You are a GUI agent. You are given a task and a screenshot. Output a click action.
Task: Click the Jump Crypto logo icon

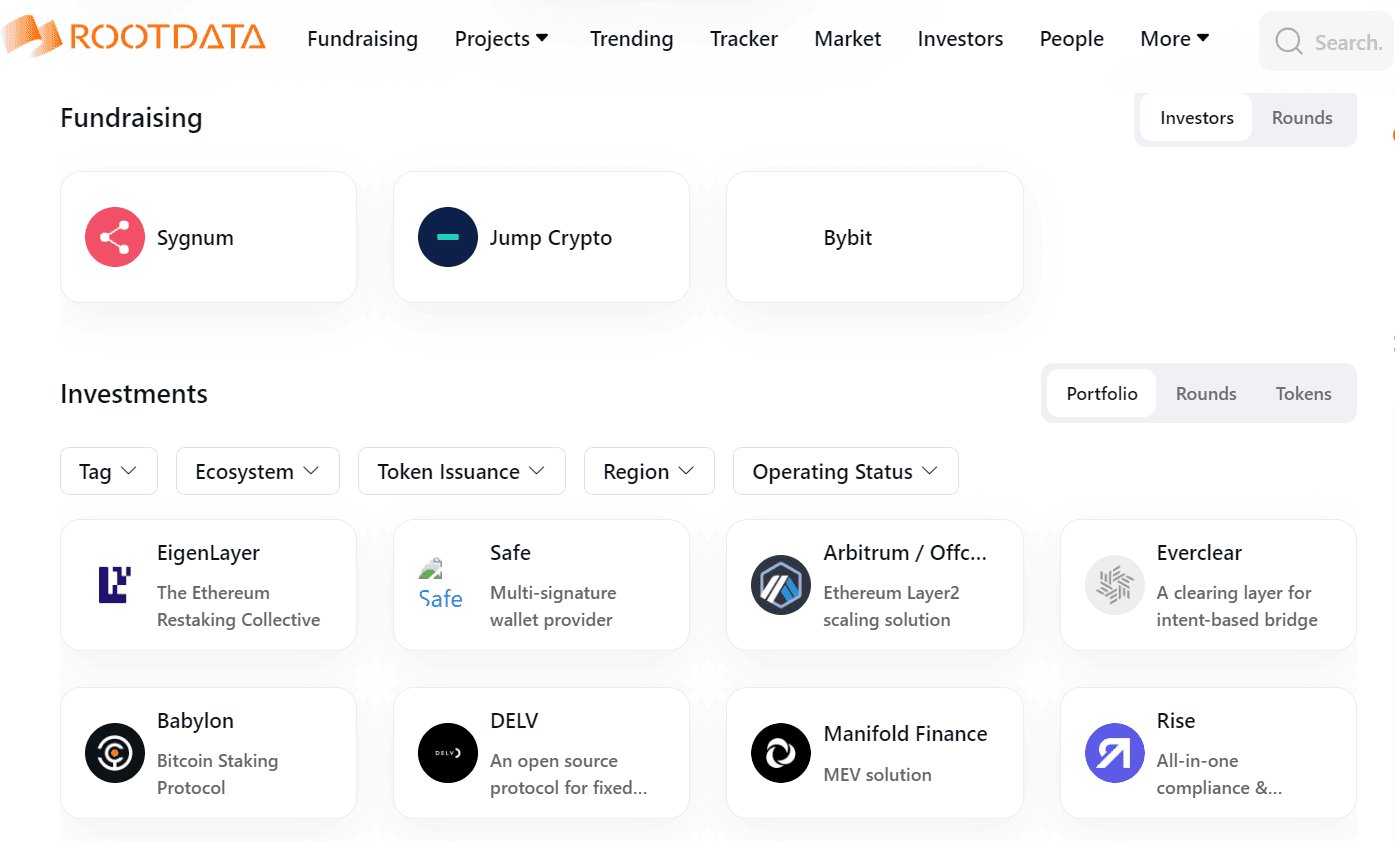447,238
